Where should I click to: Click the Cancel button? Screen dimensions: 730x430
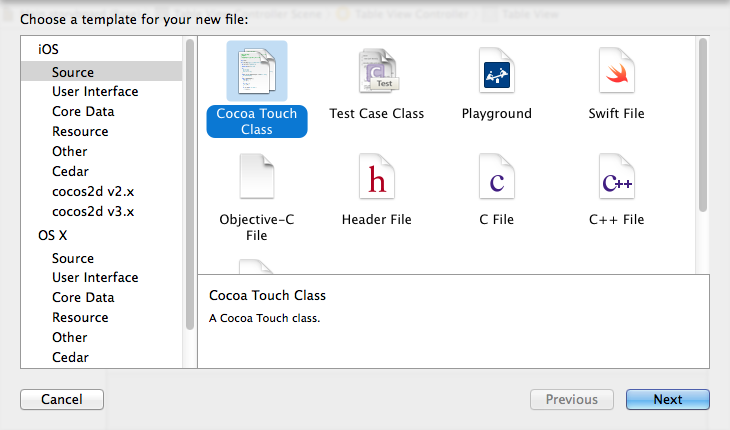(x=62, y=399)
